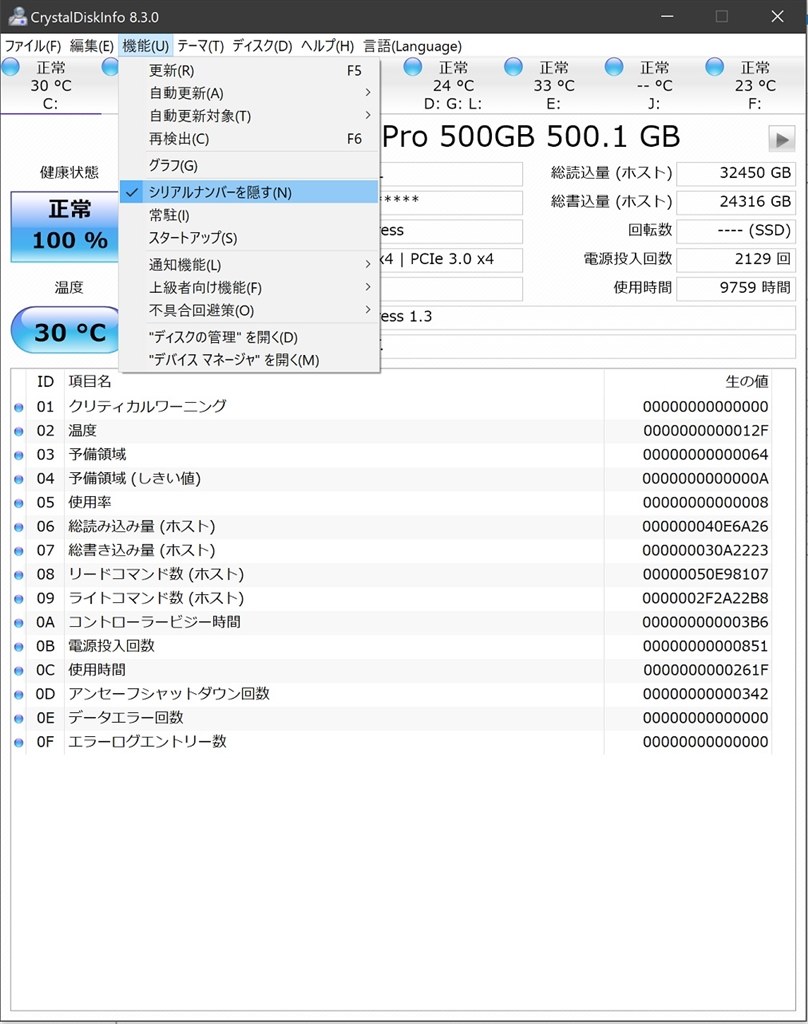Click the 電源投入回数 value 2129 回 field

click(x=736, y=259)
